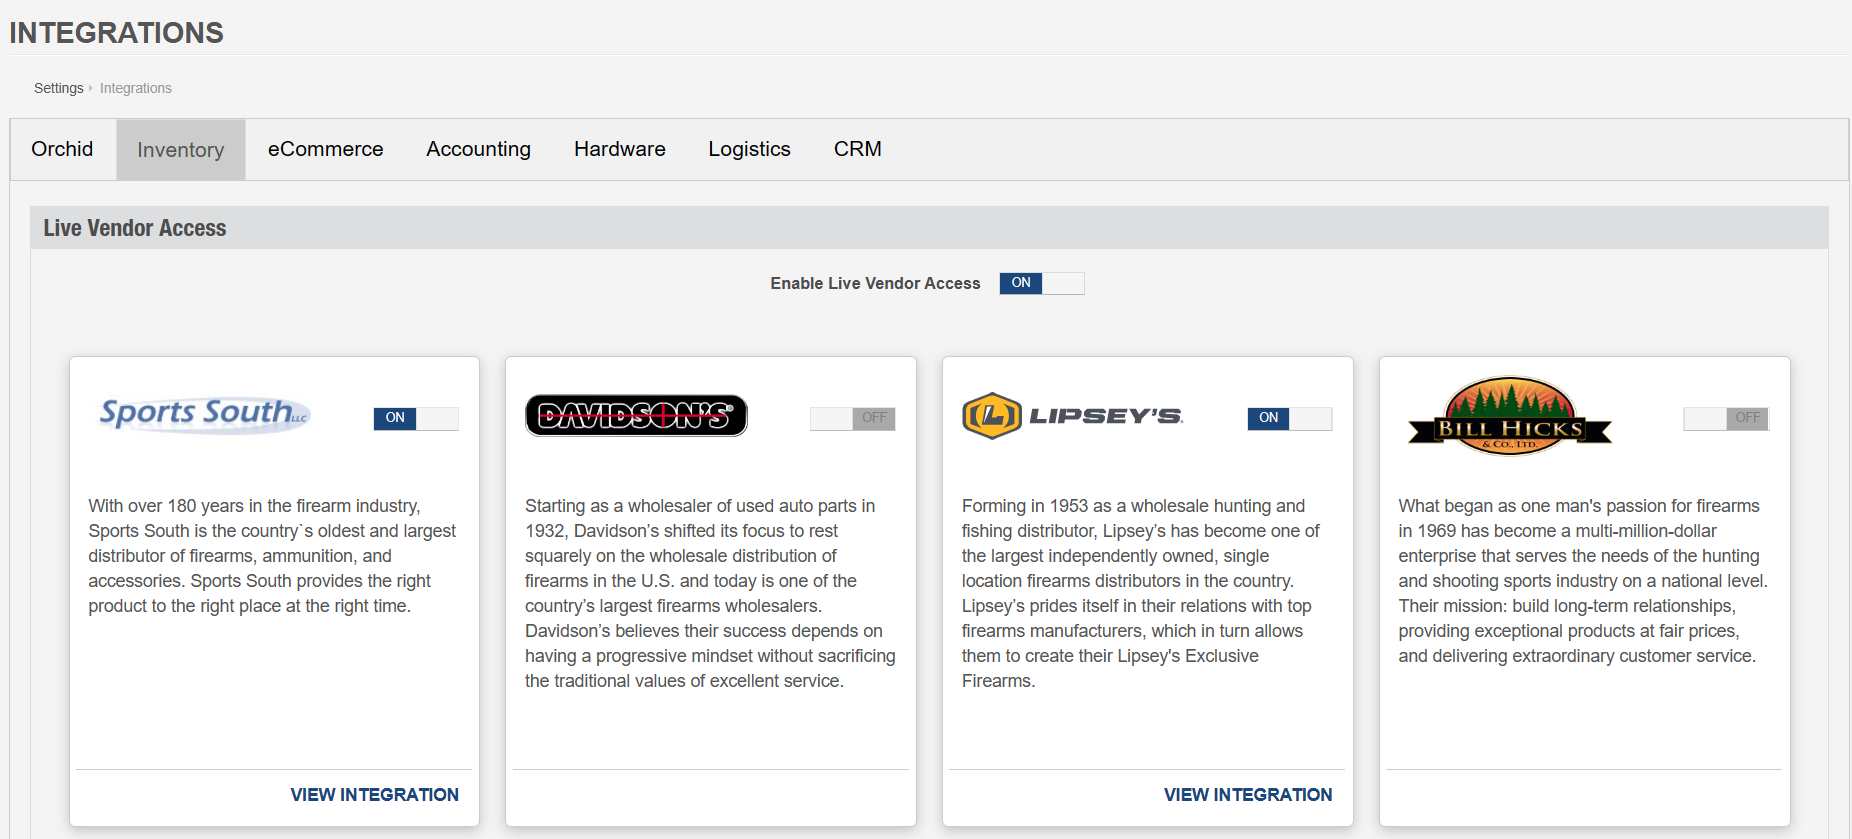This screenshot has width=1852, height=839.
Task: Open the Logistics tab
Action: click(750, 149)
